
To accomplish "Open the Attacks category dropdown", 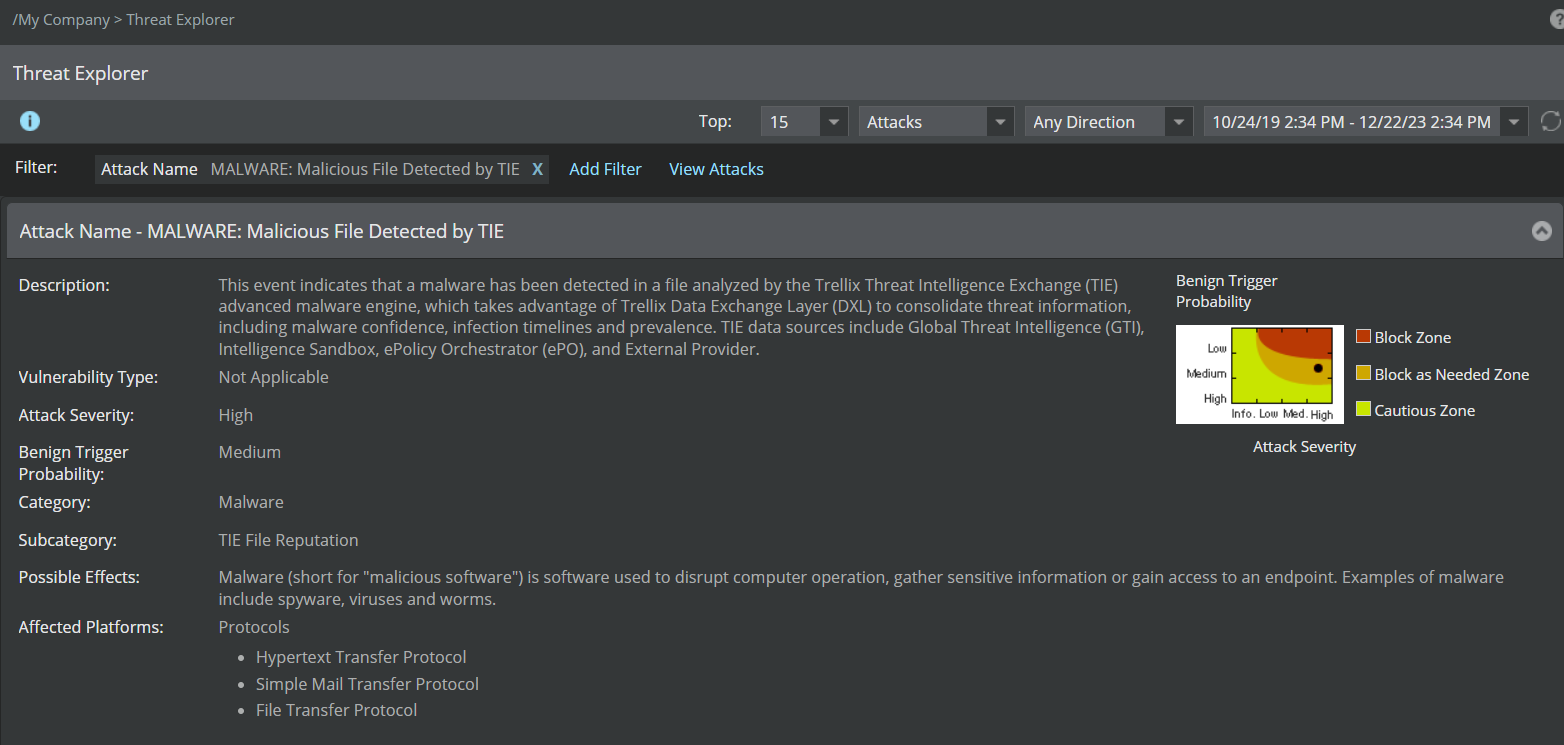I will (936, 122).
